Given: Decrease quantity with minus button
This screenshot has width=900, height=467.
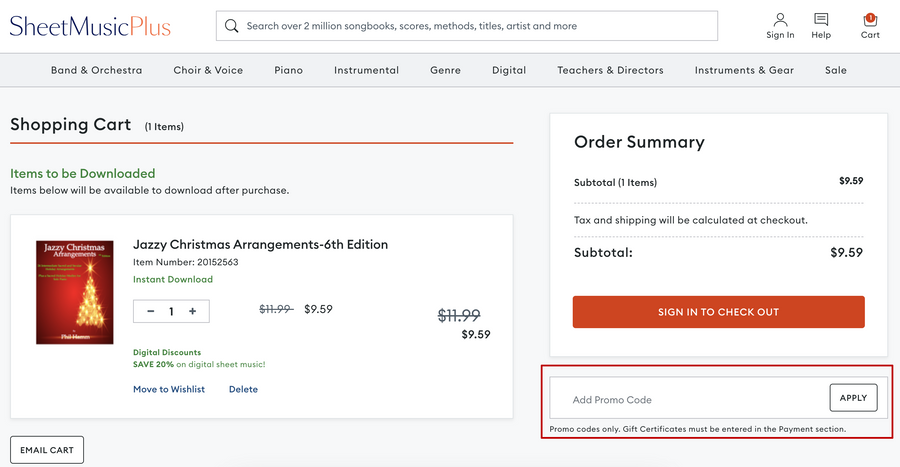Looking at the screenshot, I should [x=151, y=311].
